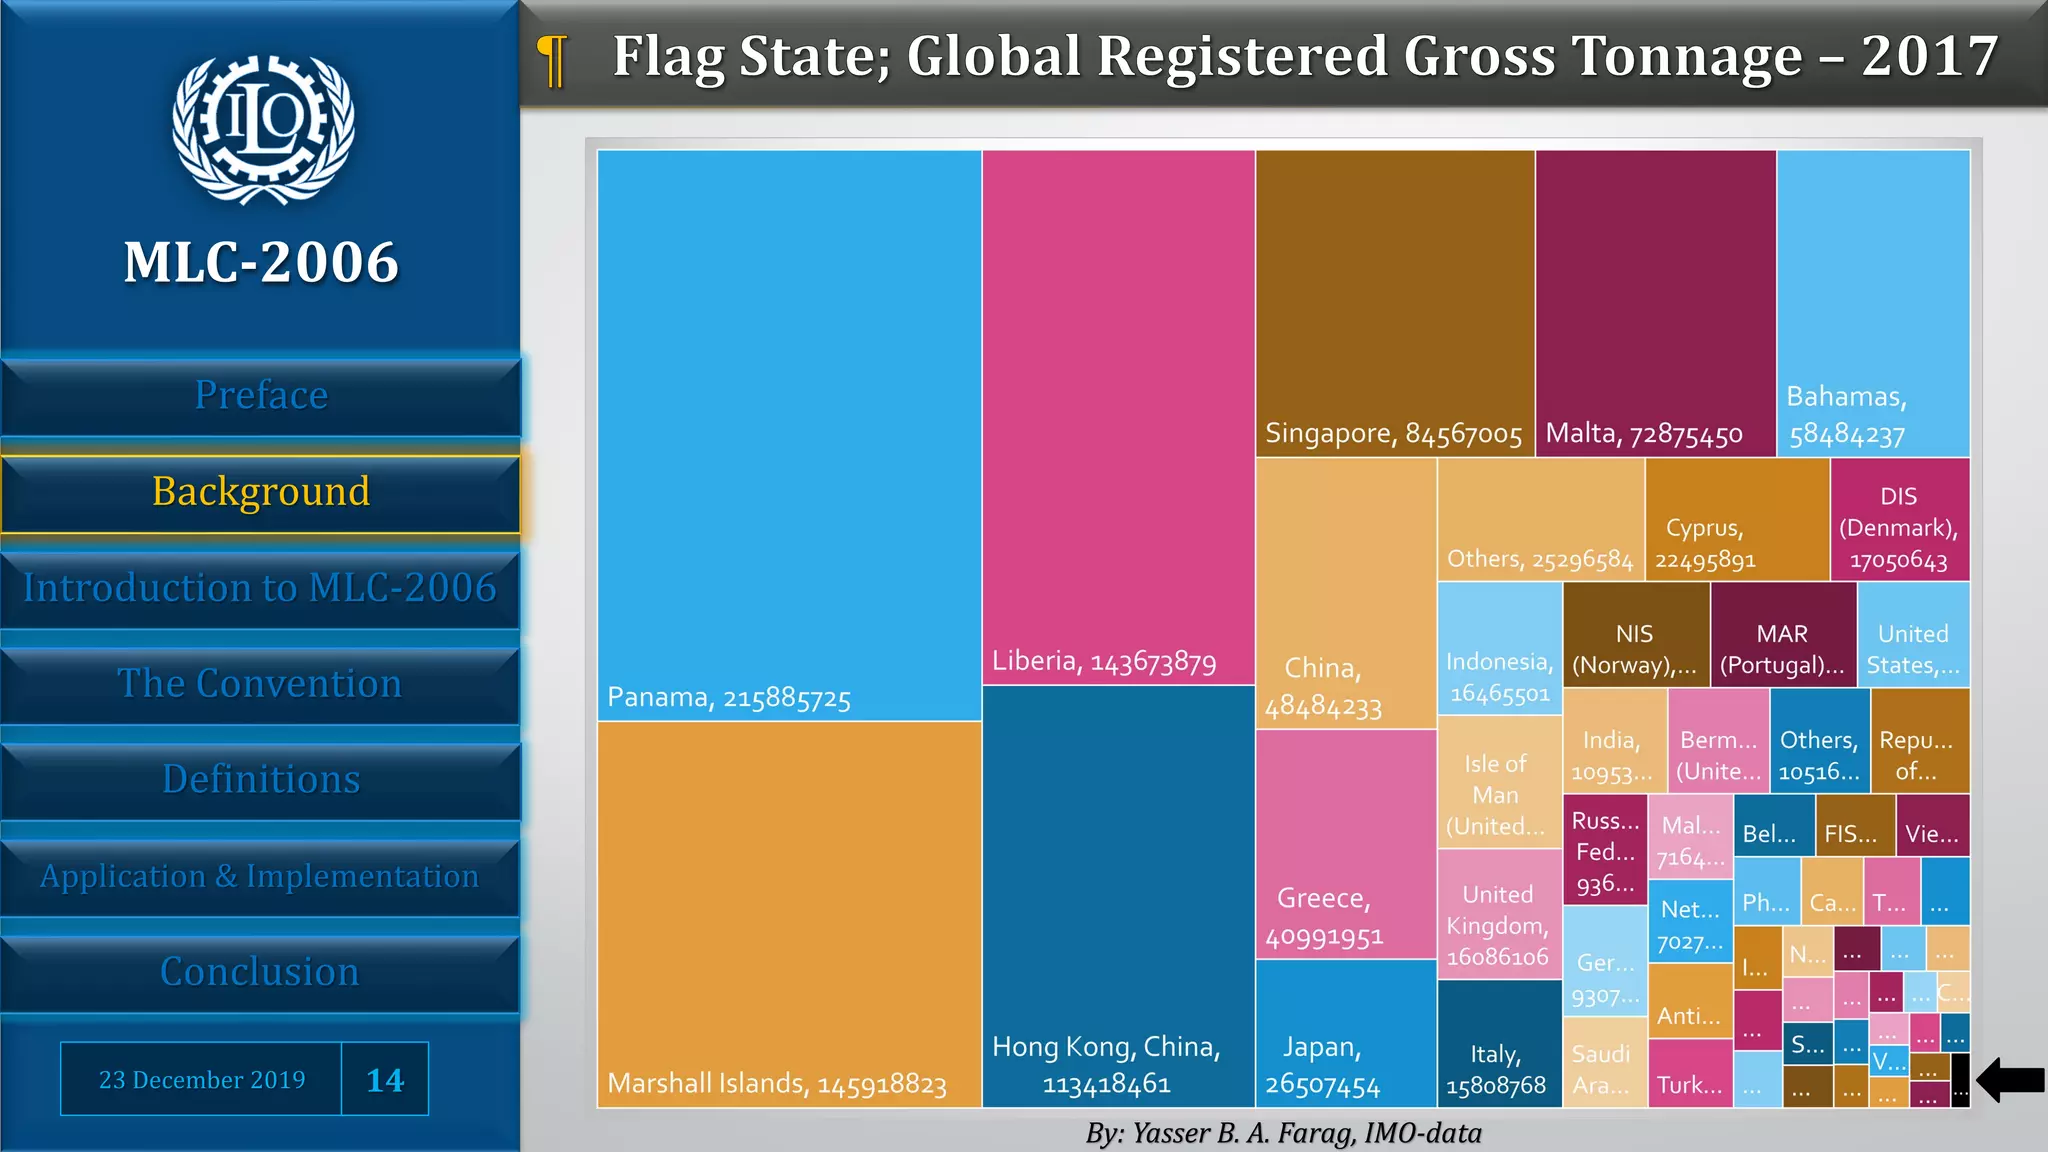Open Application & Implementation section

pyautogui.click(x=260, y=876)
